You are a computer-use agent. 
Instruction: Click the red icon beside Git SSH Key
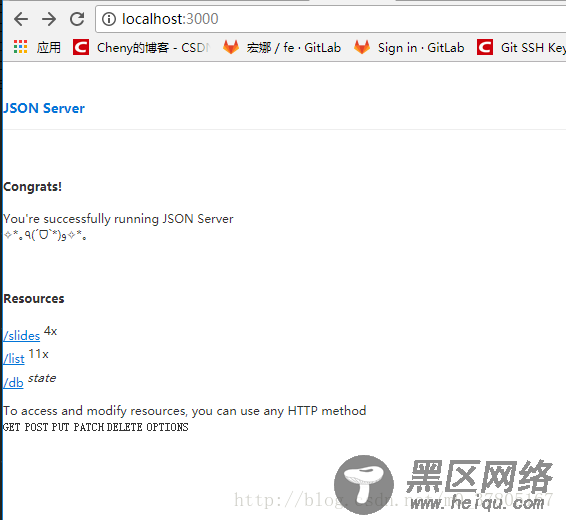coord(485,47)
